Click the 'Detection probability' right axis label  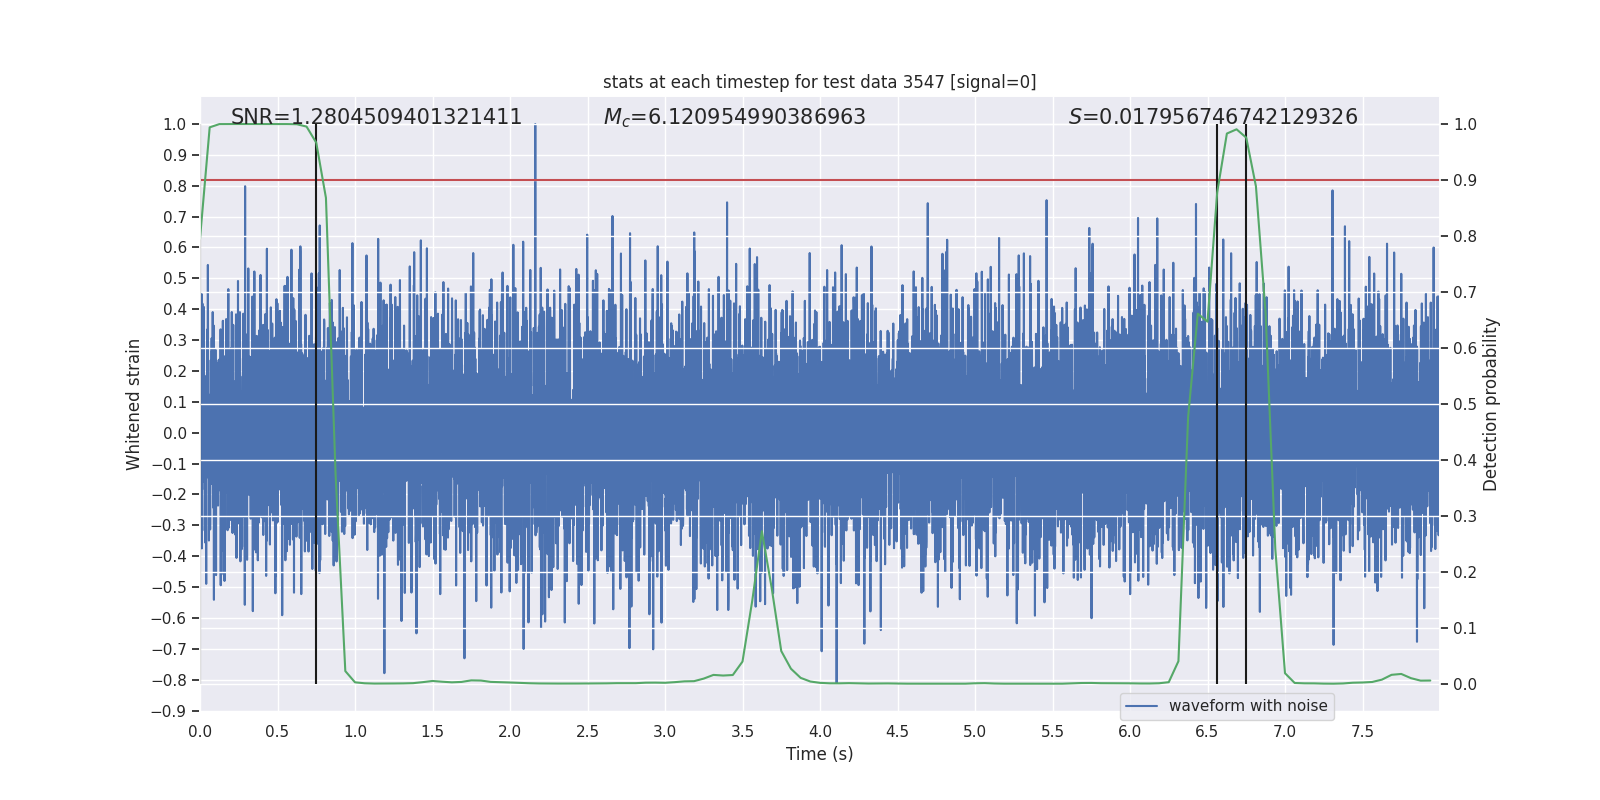click(x=1490, y=404)
